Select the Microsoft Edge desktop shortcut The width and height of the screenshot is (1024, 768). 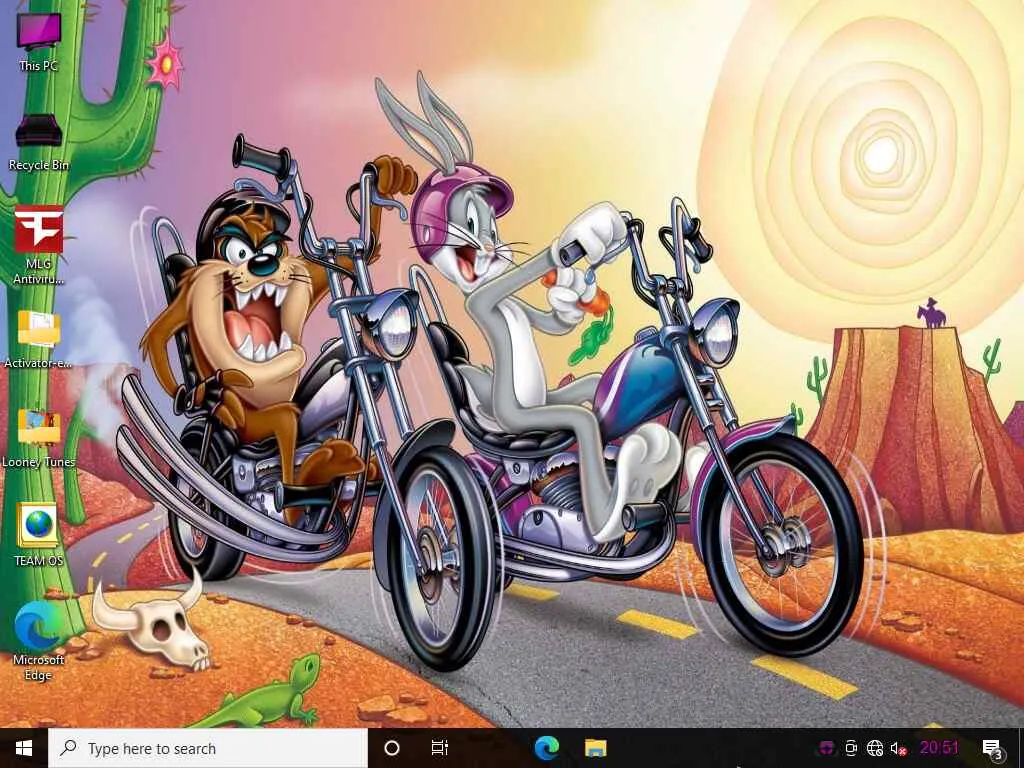pos(39,641)
